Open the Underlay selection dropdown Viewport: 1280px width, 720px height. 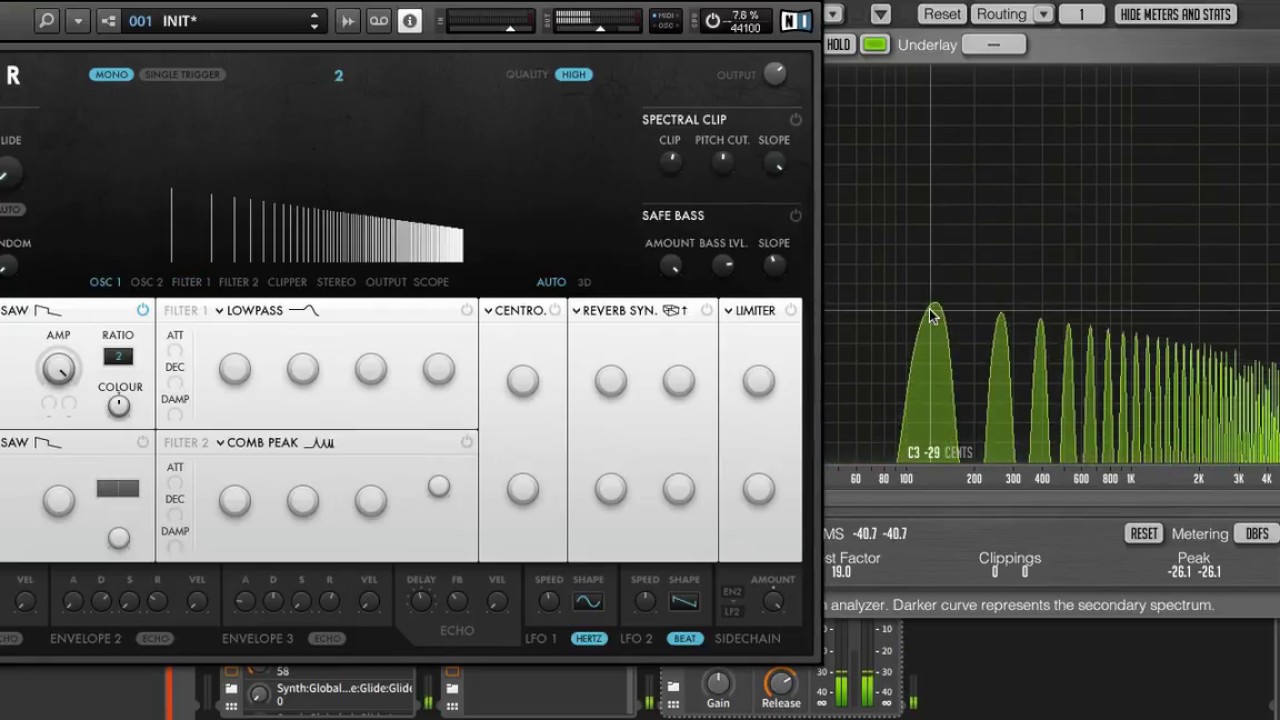coord(993,45)
